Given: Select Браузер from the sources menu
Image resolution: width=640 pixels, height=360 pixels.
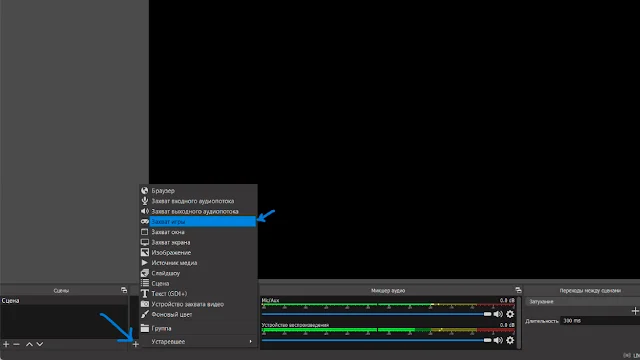Looking at the screenshot, I should point(198,191).
